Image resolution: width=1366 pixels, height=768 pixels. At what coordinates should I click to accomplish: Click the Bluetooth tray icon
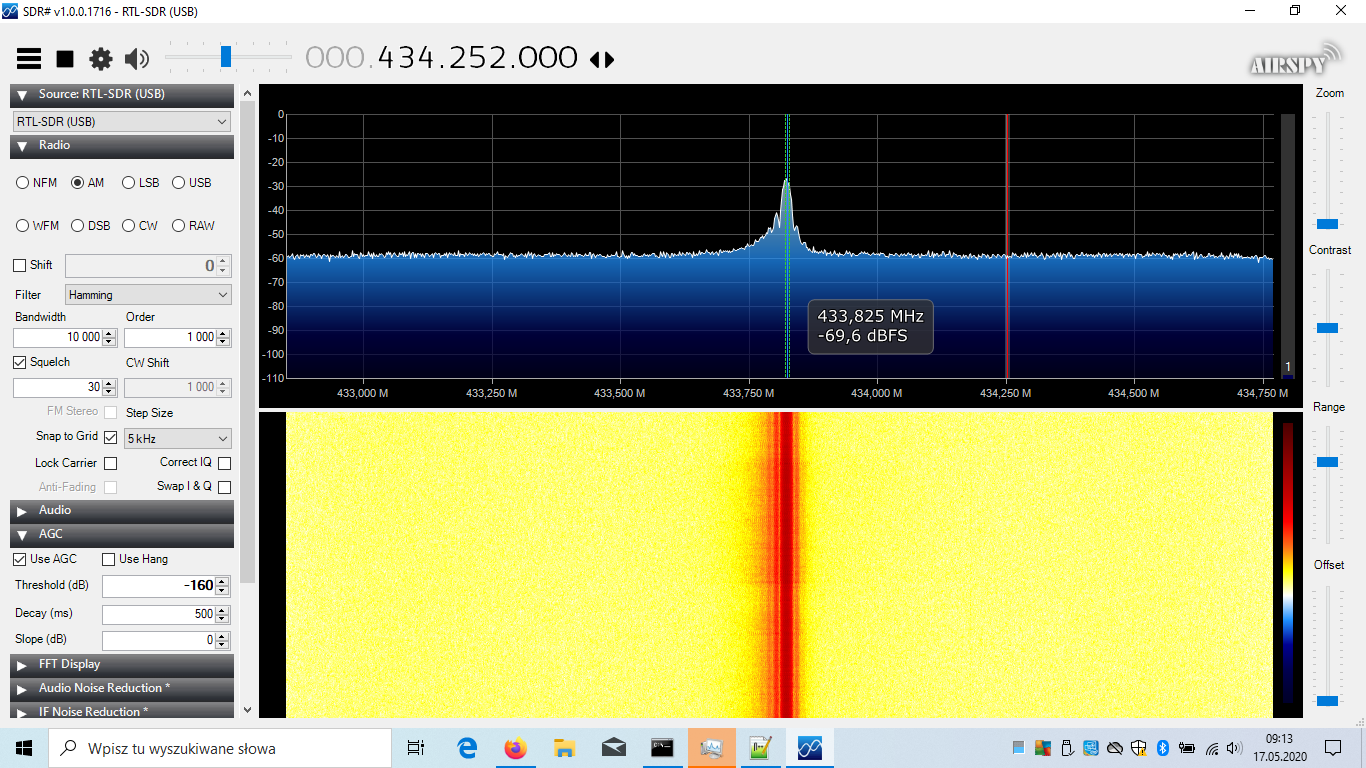(1162, 748)
